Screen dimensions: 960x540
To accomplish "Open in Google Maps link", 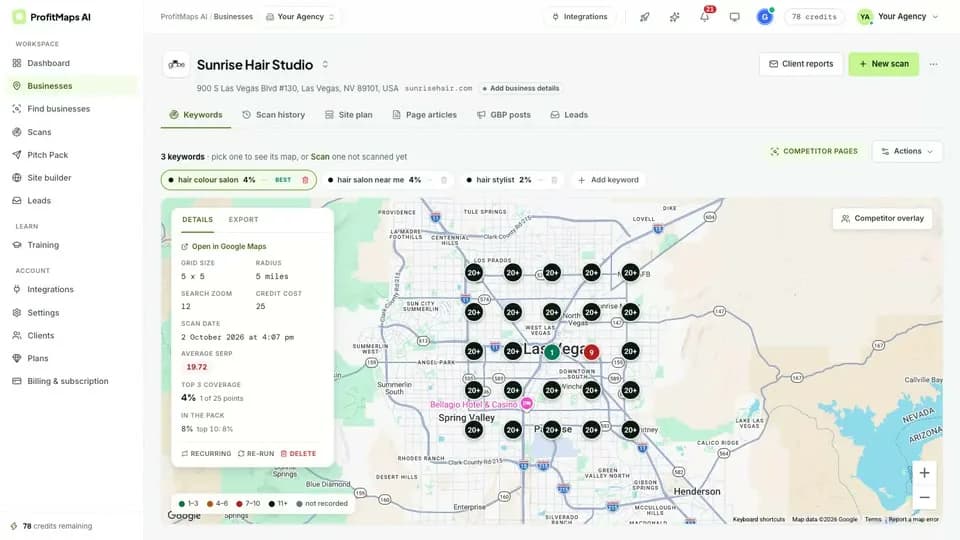I will pyautogui.click(x=223, y=247).
